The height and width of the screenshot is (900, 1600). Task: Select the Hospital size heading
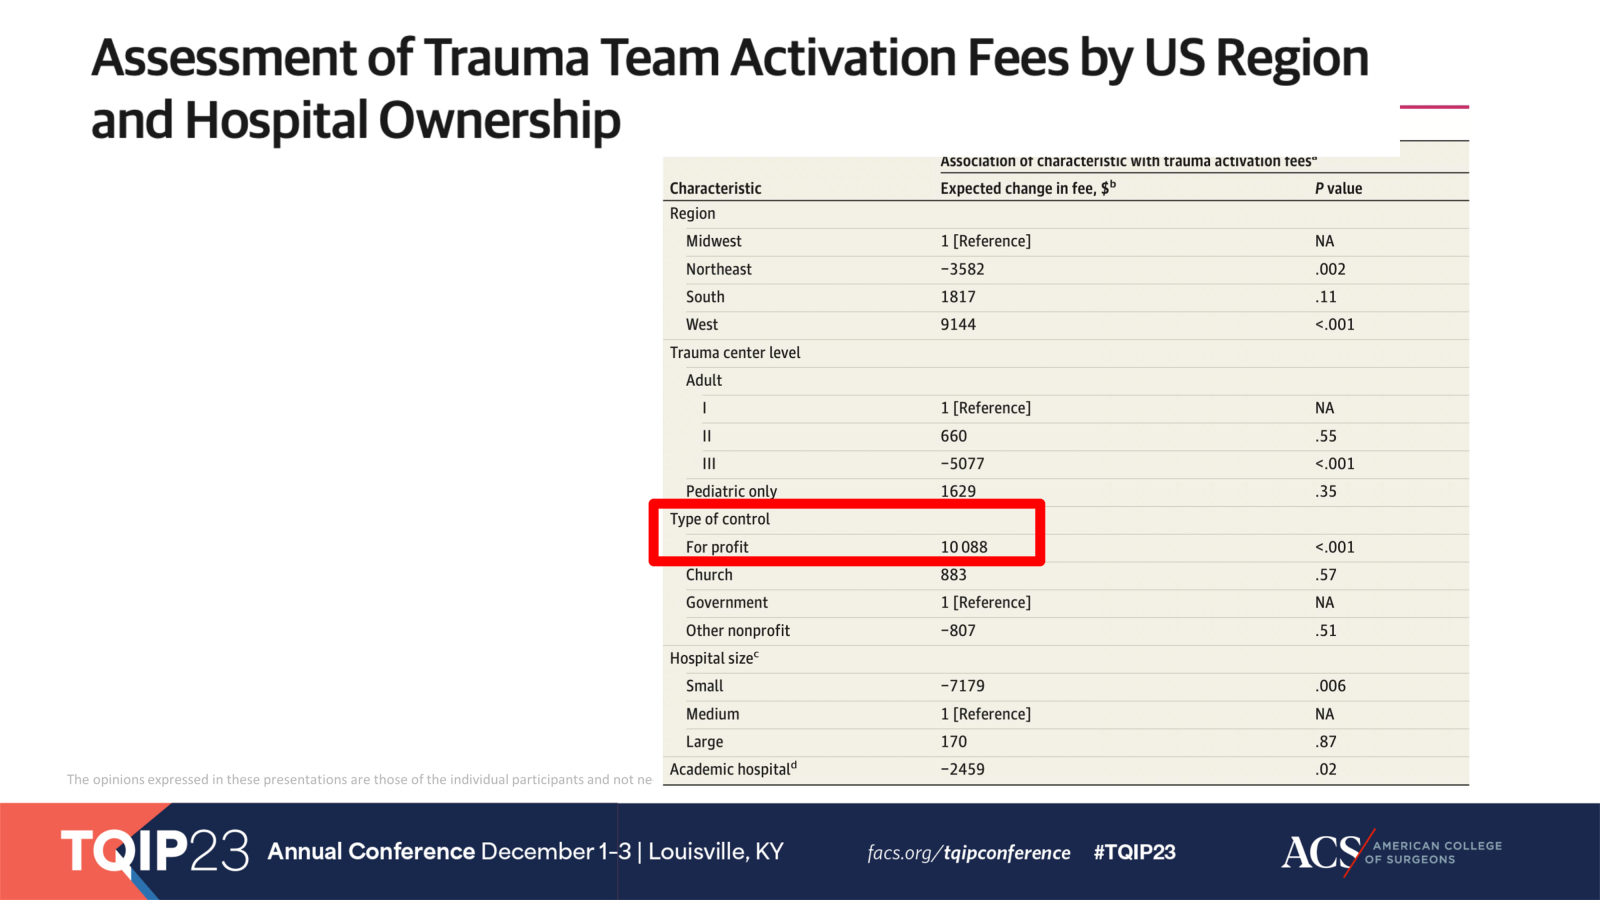713,658
